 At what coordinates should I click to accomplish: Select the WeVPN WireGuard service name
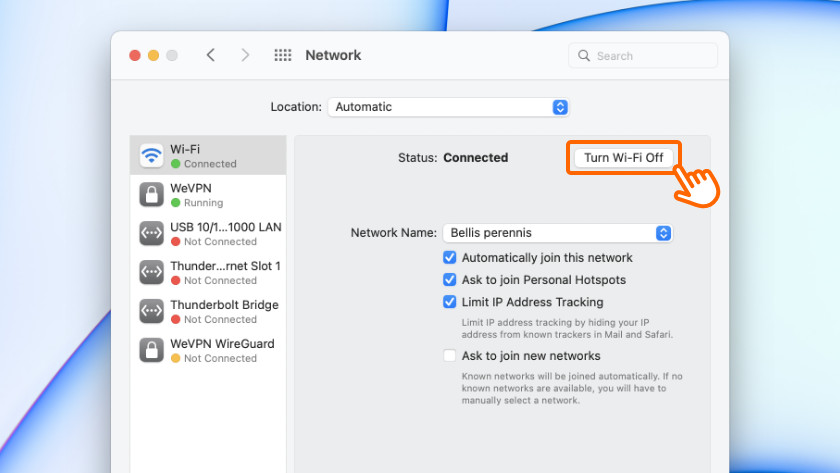coord(222,344)
